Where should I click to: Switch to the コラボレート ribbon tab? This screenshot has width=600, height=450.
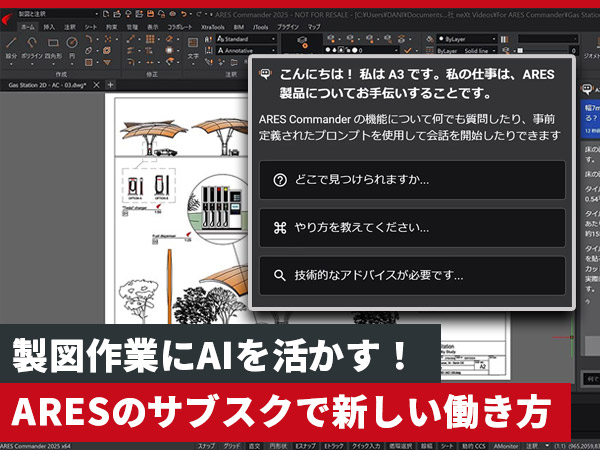[x=179, y=27]
